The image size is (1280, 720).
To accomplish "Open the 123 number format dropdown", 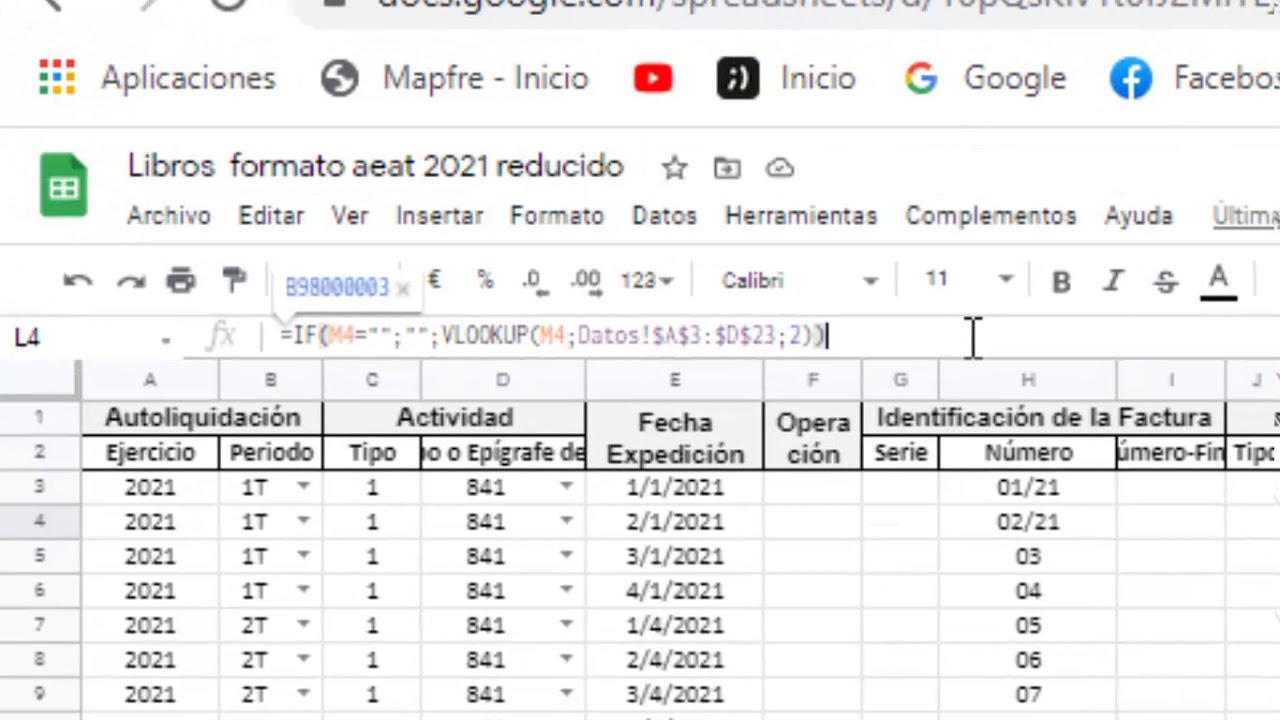I will pos(647,281).
